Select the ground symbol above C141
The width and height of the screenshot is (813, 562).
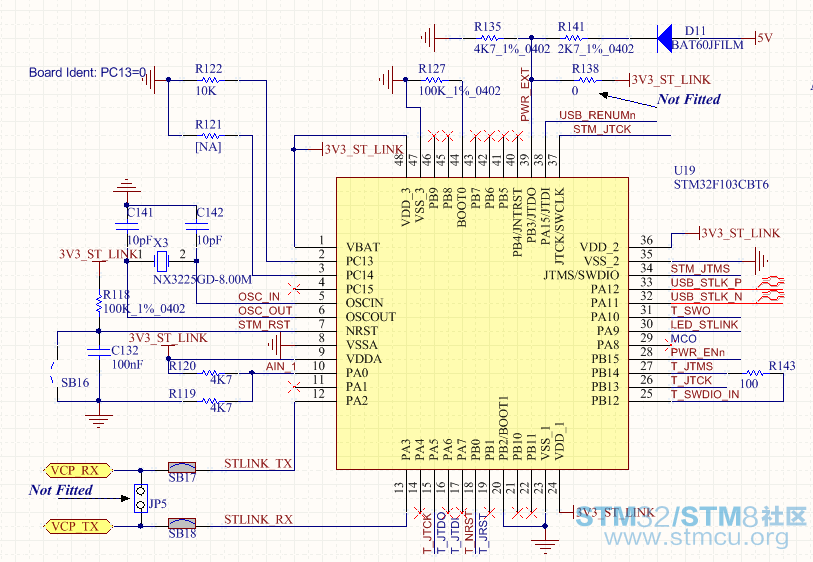[127, 186]
